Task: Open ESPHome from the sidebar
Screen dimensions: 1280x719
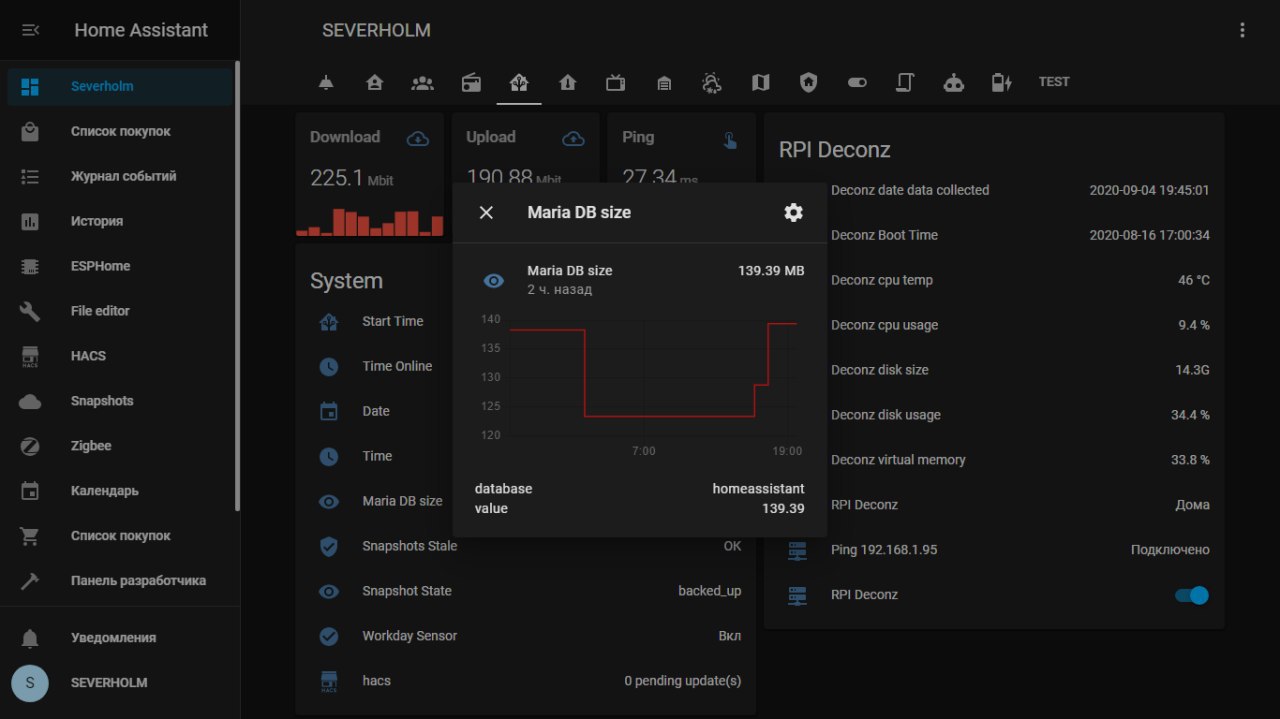Action: (120, 266)
